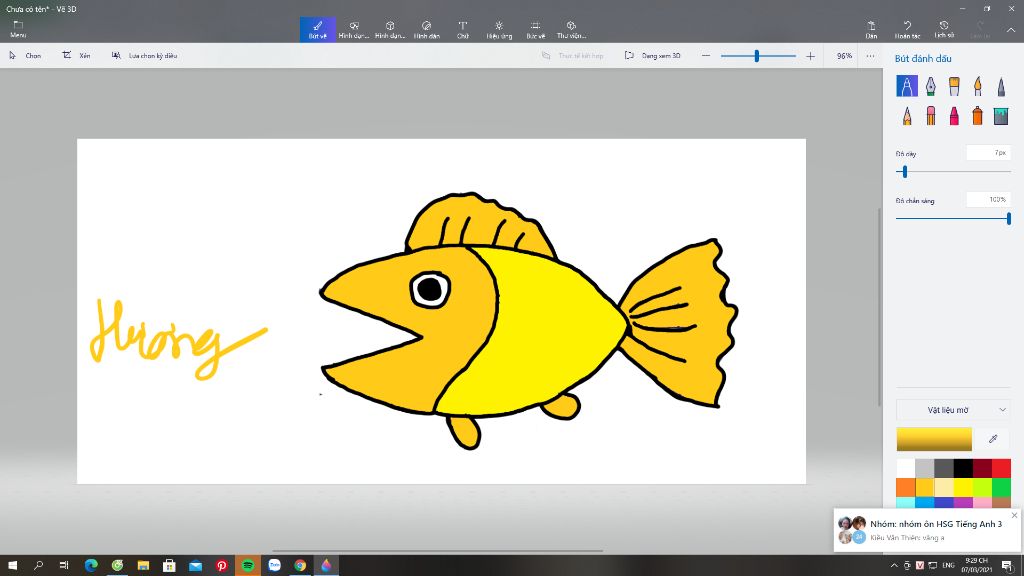The height and width of the screenshot is (576, 1024).
Task: Choose the green color swatch
Action: [1001, 487]
